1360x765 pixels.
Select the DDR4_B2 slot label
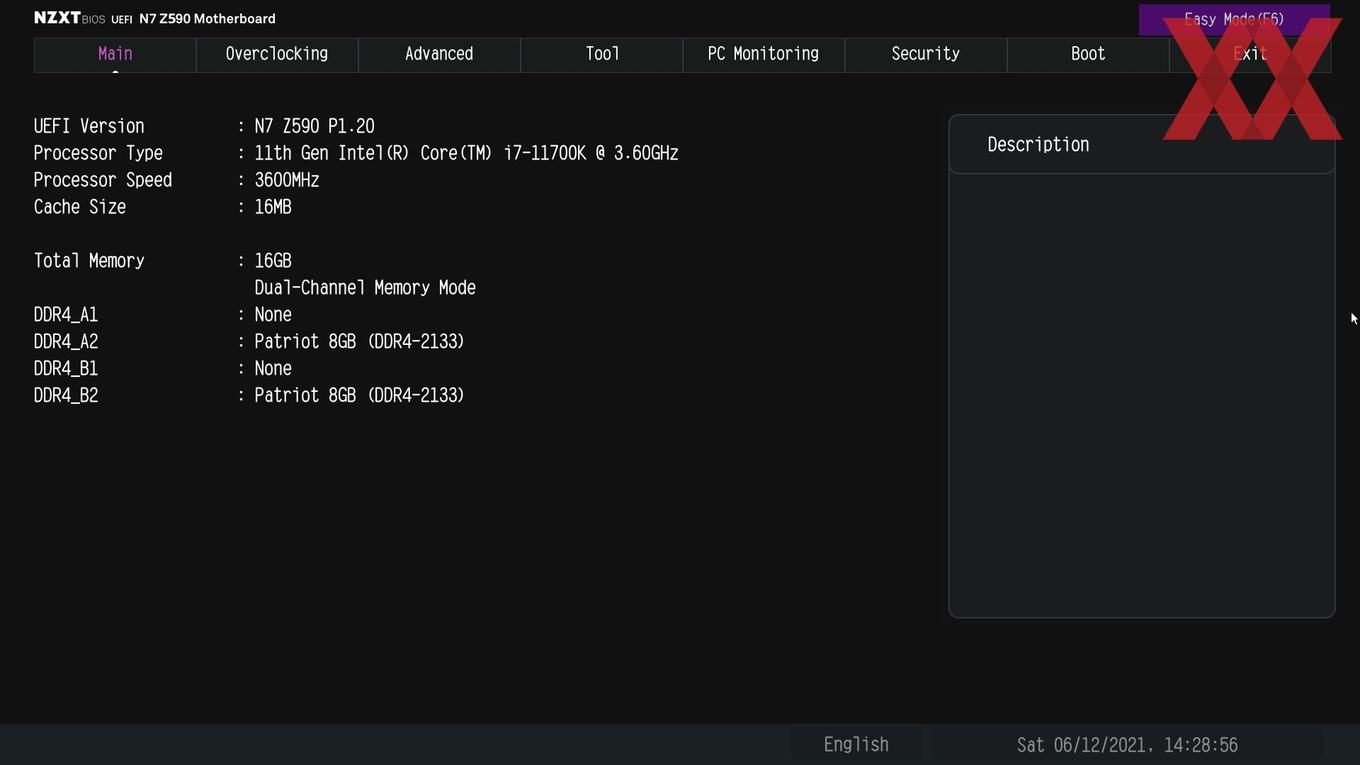[x=66, y=396]
